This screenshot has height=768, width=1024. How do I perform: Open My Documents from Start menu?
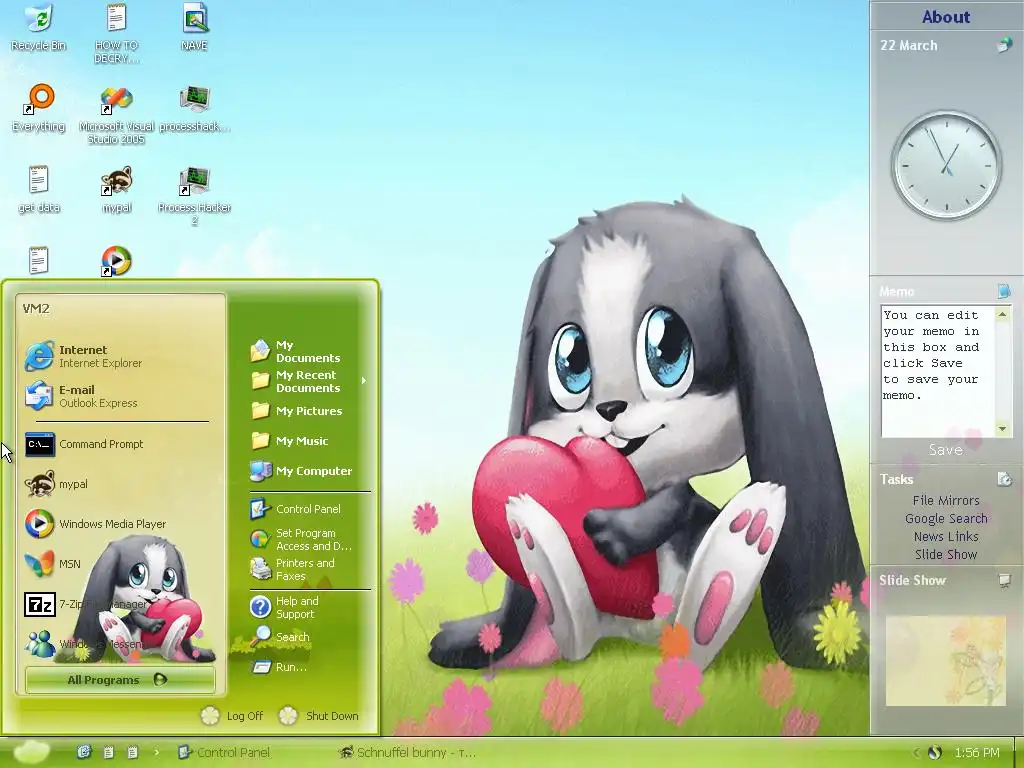tap(307, 351)
